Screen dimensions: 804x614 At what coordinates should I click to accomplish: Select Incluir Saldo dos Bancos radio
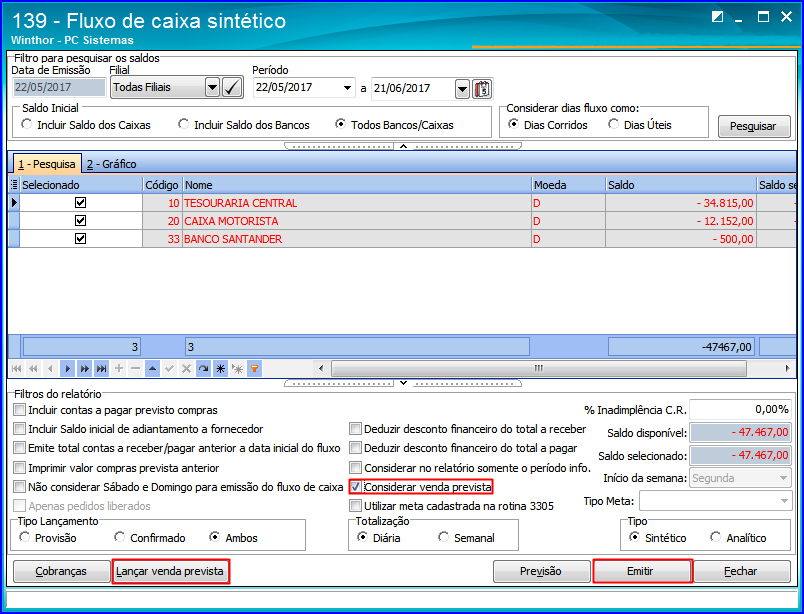(183, 124)
